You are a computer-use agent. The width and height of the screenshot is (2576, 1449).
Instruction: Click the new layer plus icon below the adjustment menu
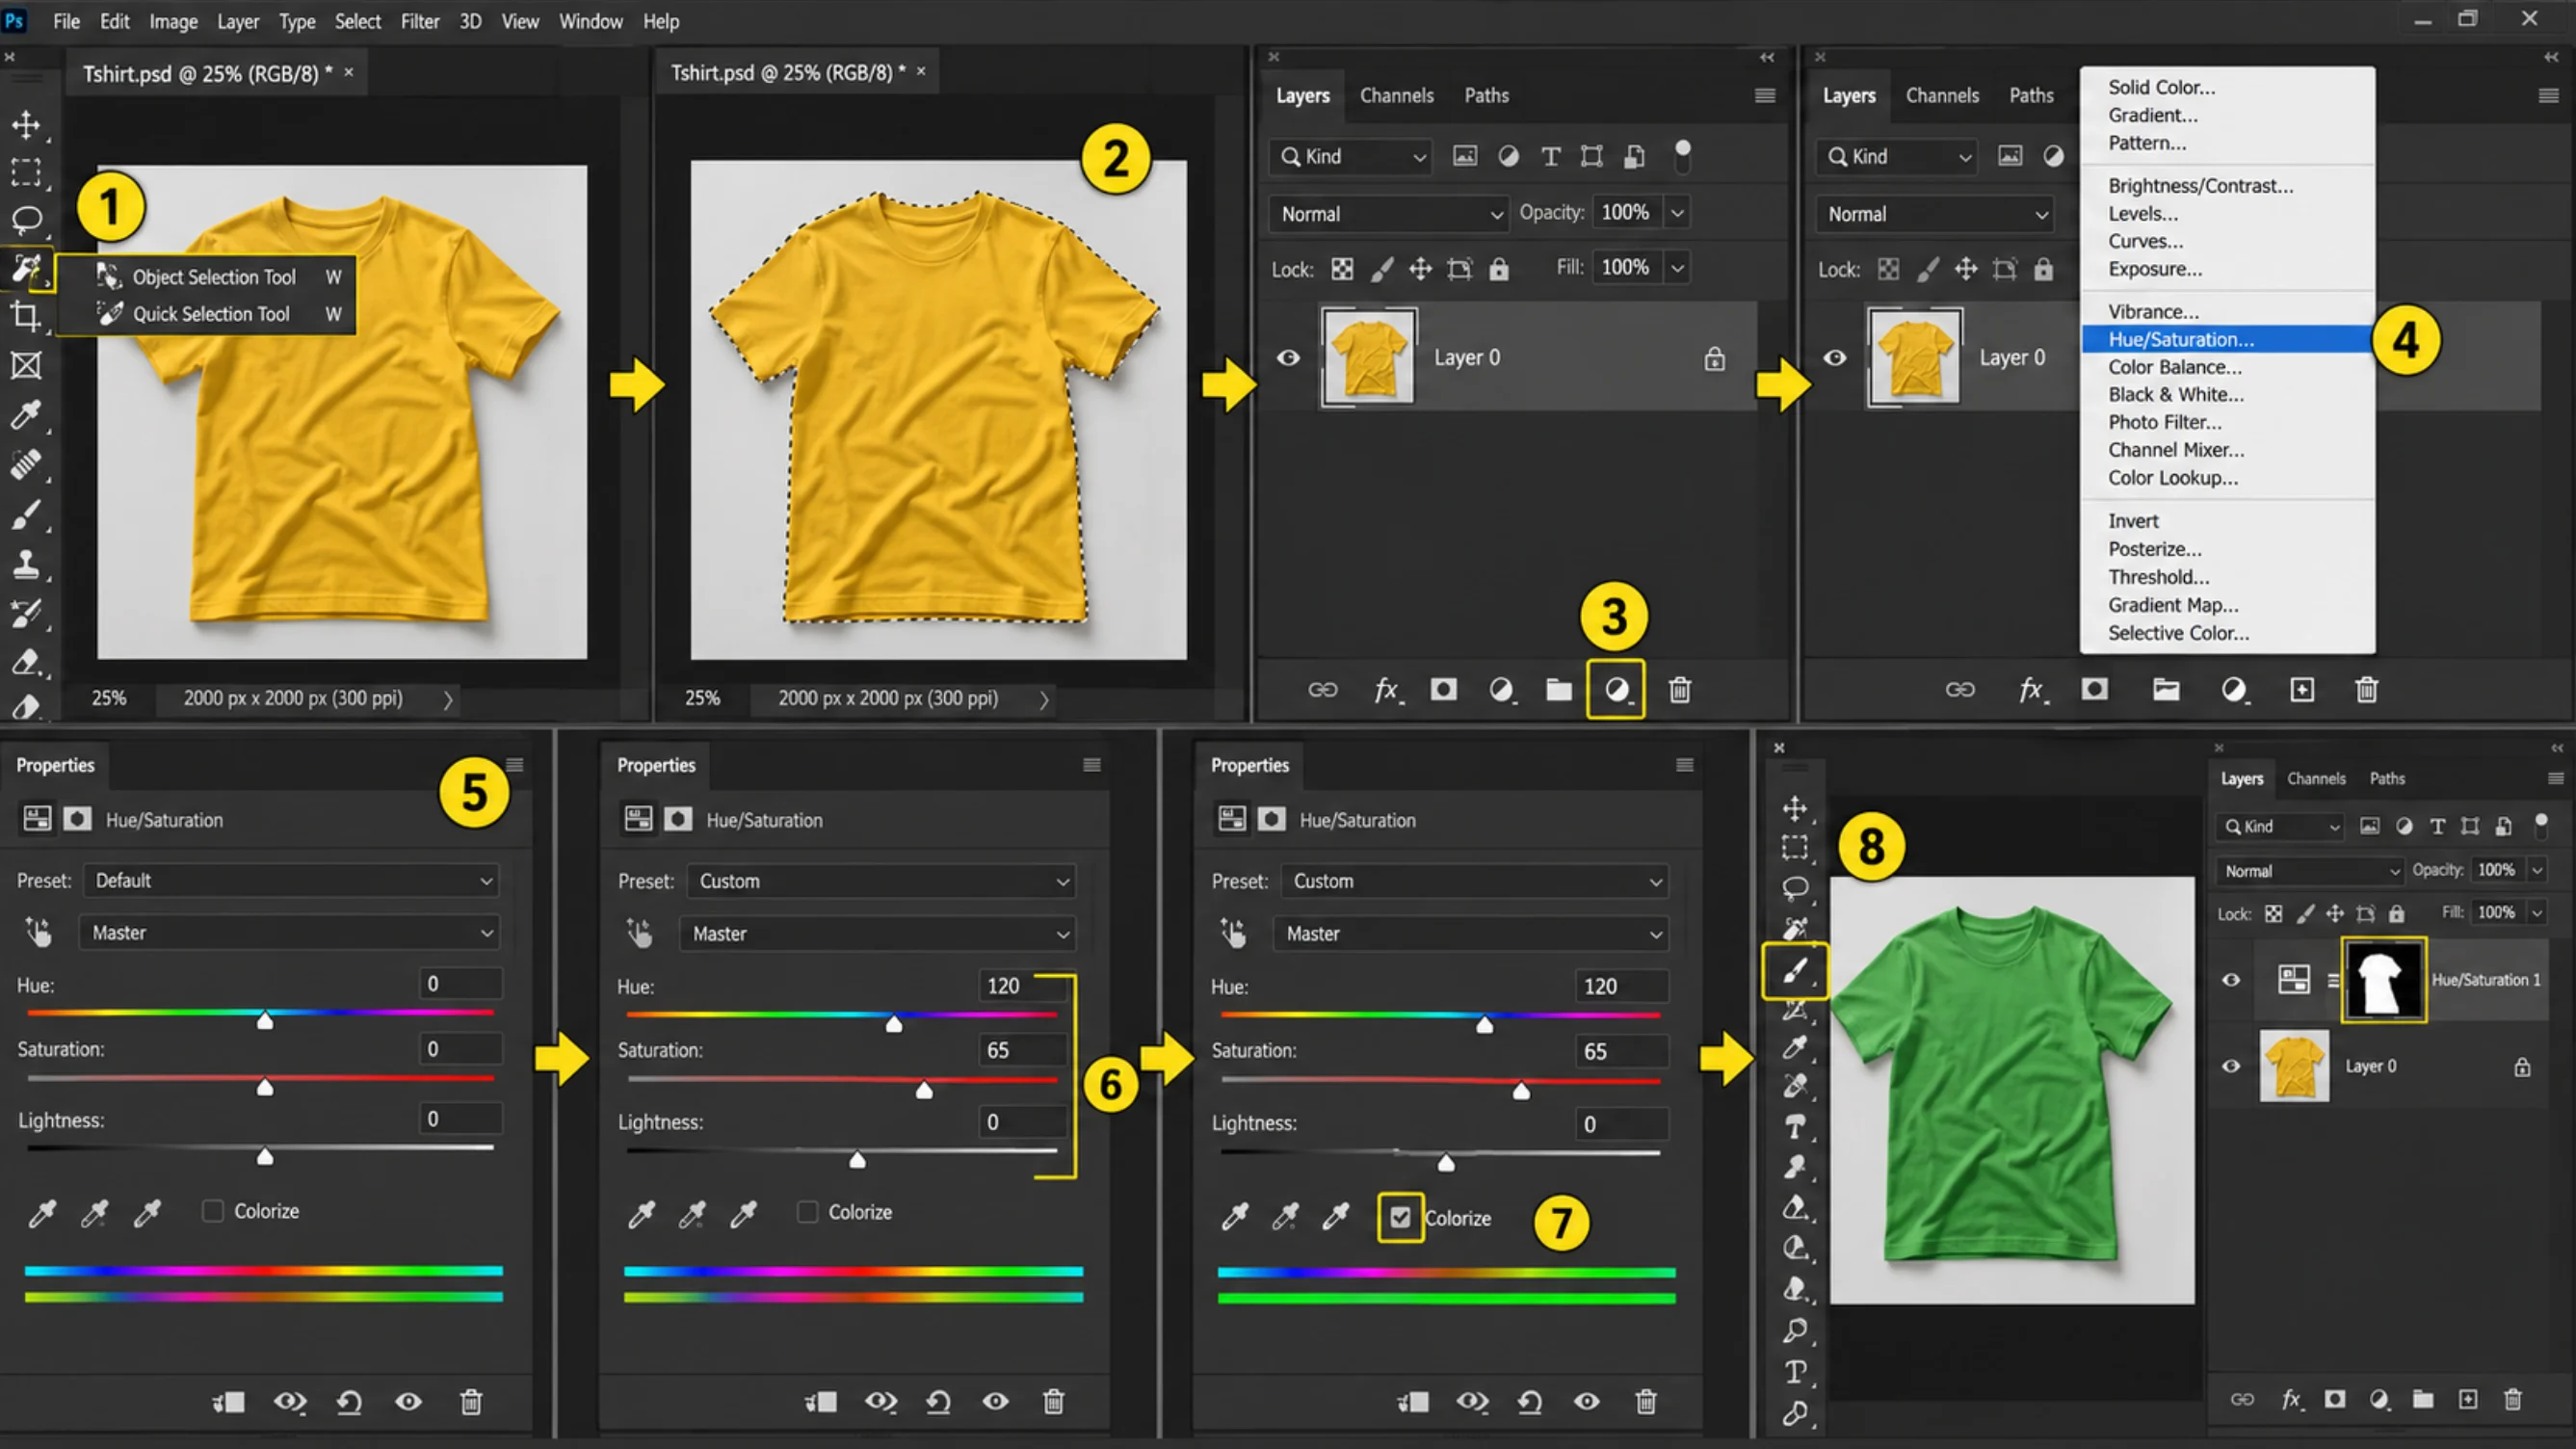[x=2302, y=690]
